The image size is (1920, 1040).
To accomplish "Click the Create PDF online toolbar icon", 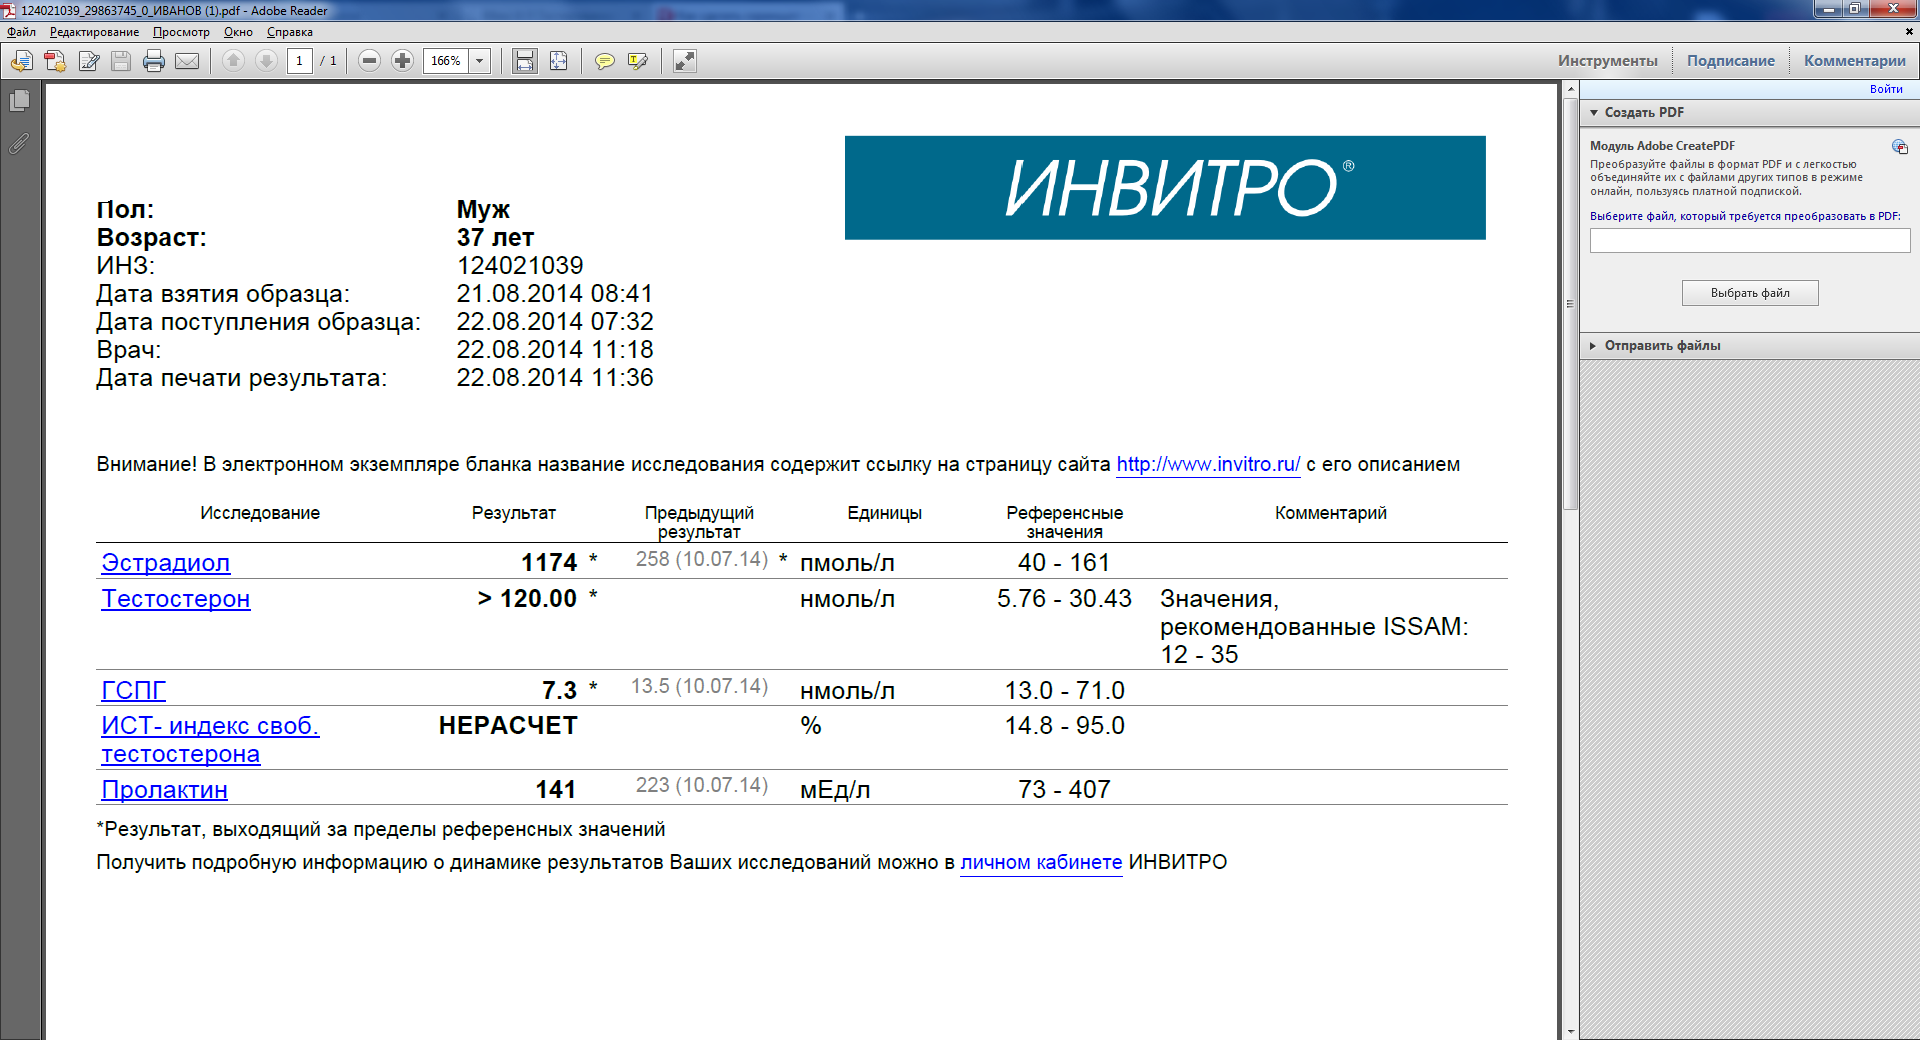I will coord(21,61).
